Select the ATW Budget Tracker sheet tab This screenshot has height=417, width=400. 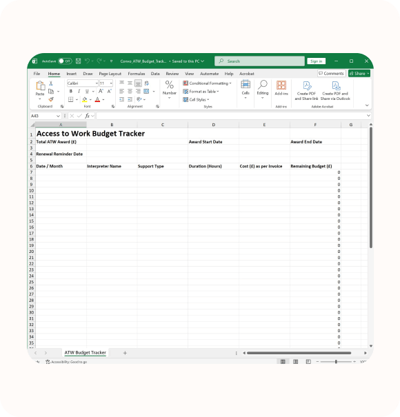85,352
